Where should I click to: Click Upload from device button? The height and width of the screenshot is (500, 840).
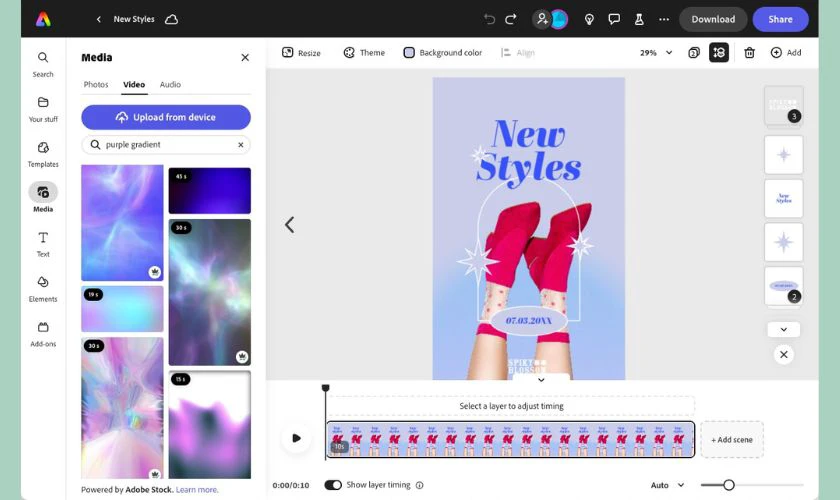166,117
